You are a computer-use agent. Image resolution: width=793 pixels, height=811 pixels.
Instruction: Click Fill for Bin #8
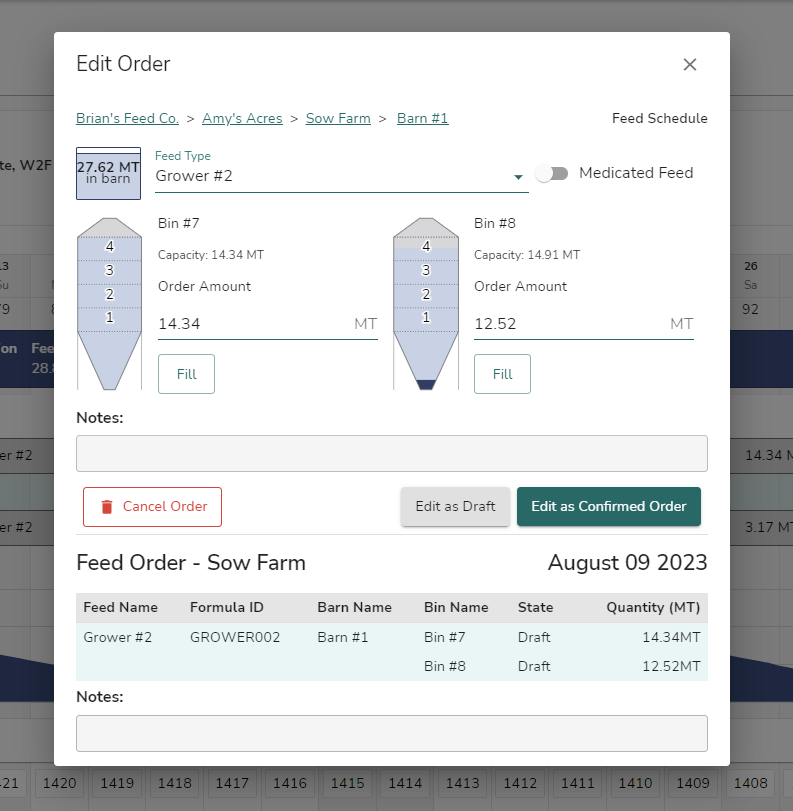tap(502, 373)
